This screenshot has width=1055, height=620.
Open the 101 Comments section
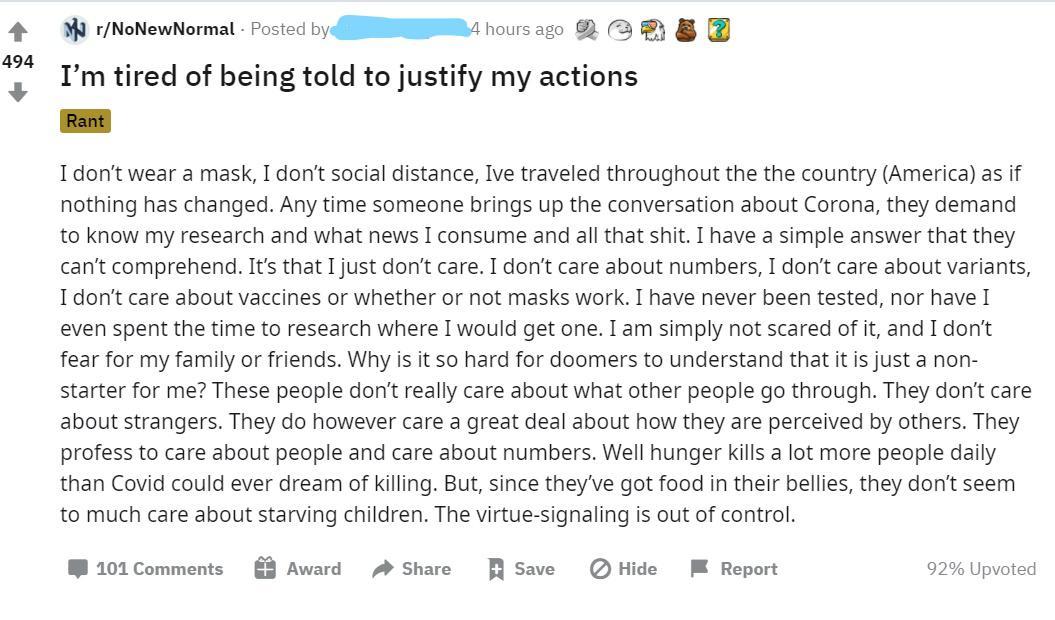146,569
